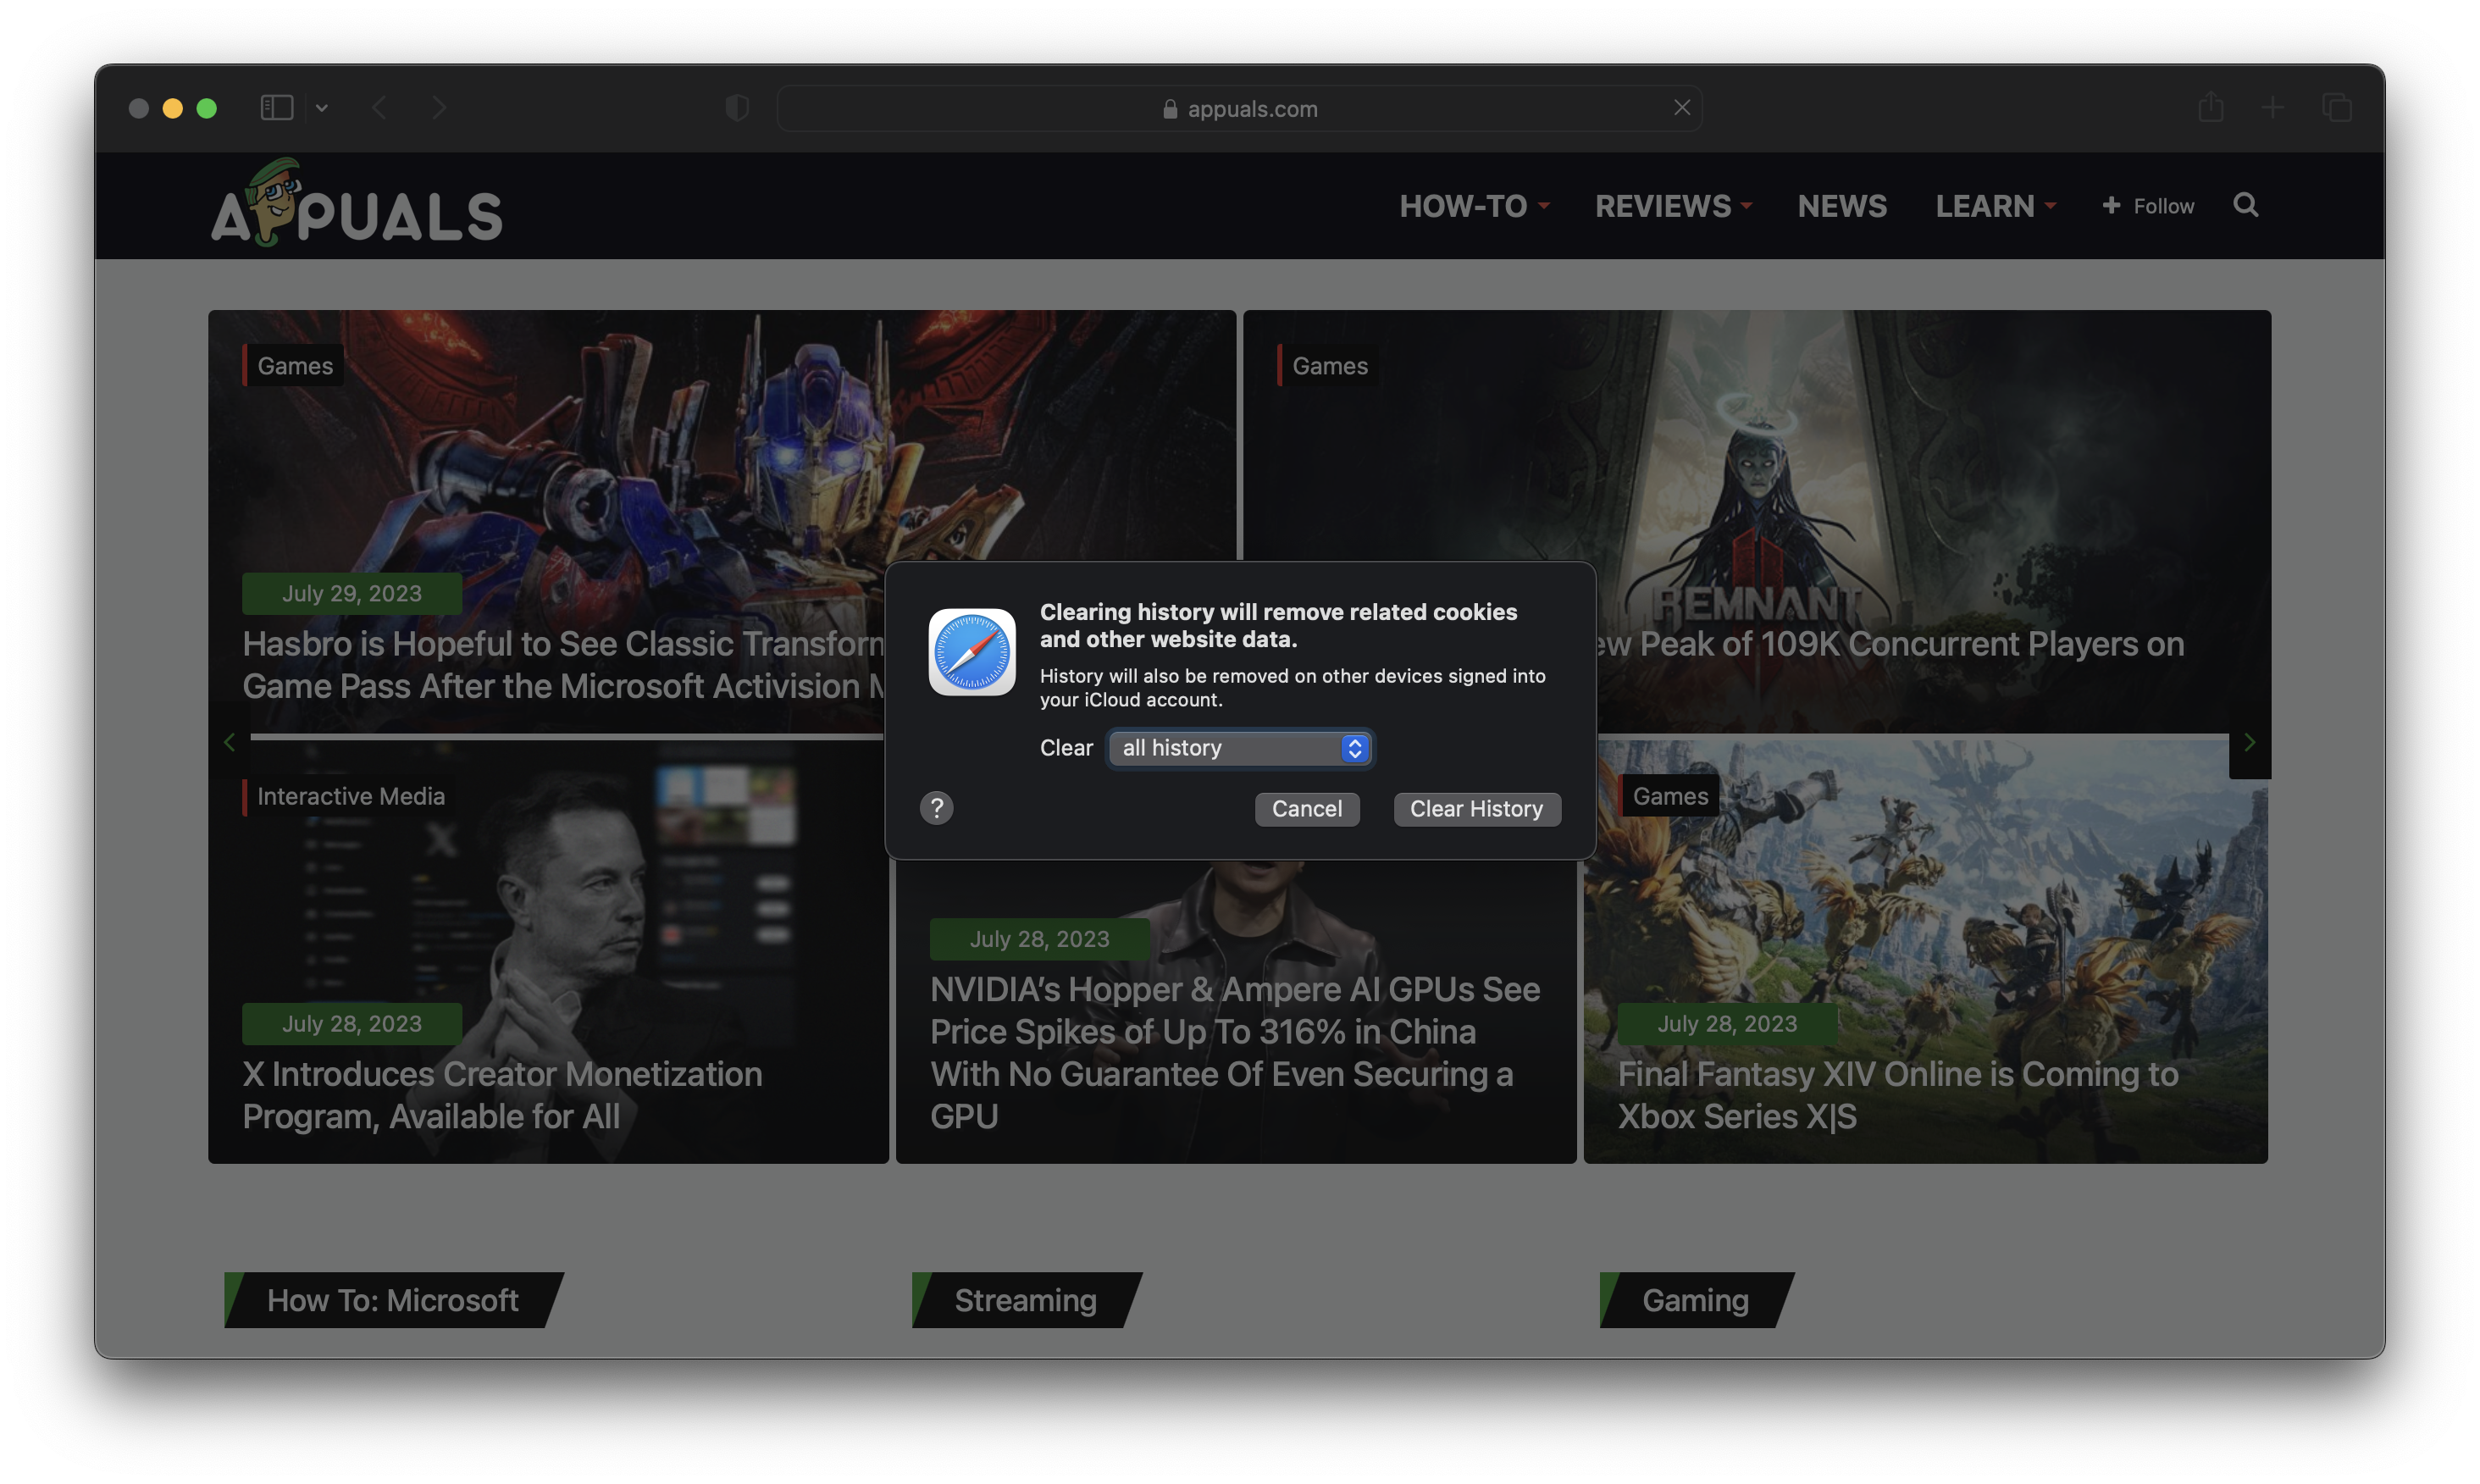Expand the sidebar options chevron
2480x1484 pixels.
point(322,108)
